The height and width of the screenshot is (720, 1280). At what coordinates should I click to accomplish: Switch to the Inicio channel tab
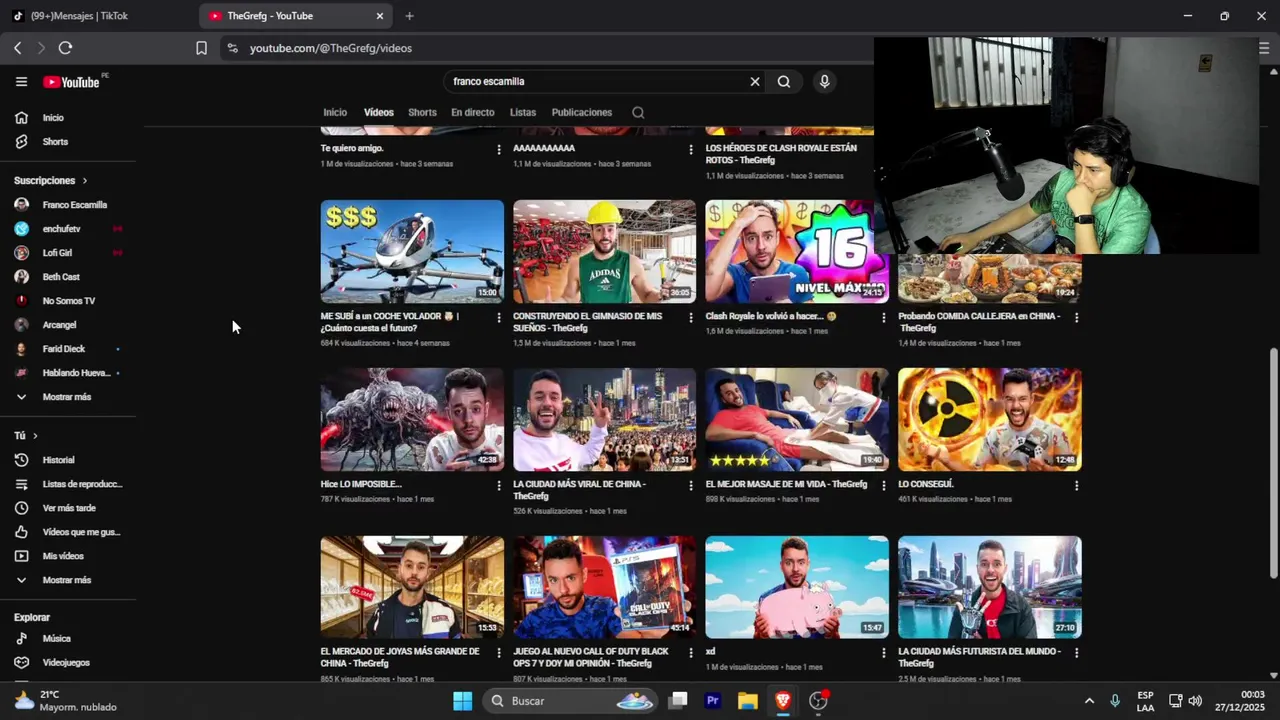pos(335,113)
